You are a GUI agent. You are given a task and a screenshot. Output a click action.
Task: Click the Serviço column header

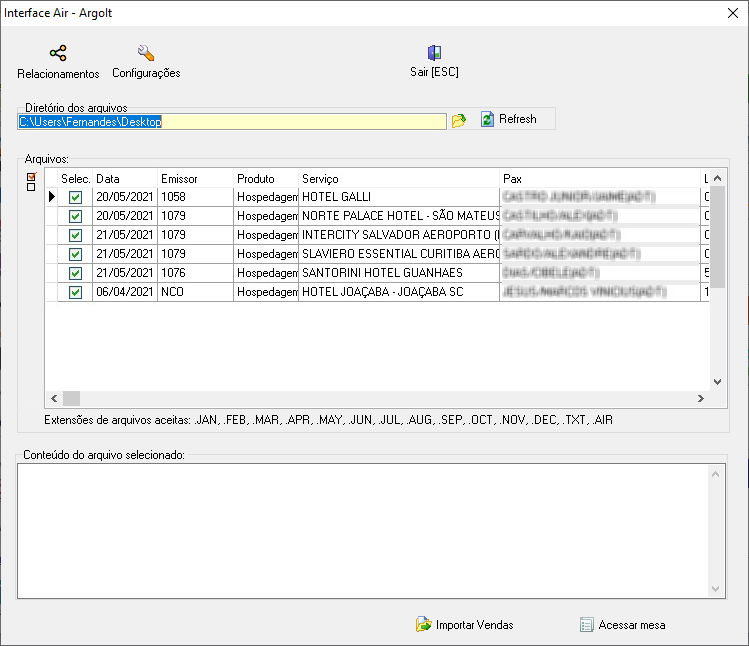tap(399, 179)
